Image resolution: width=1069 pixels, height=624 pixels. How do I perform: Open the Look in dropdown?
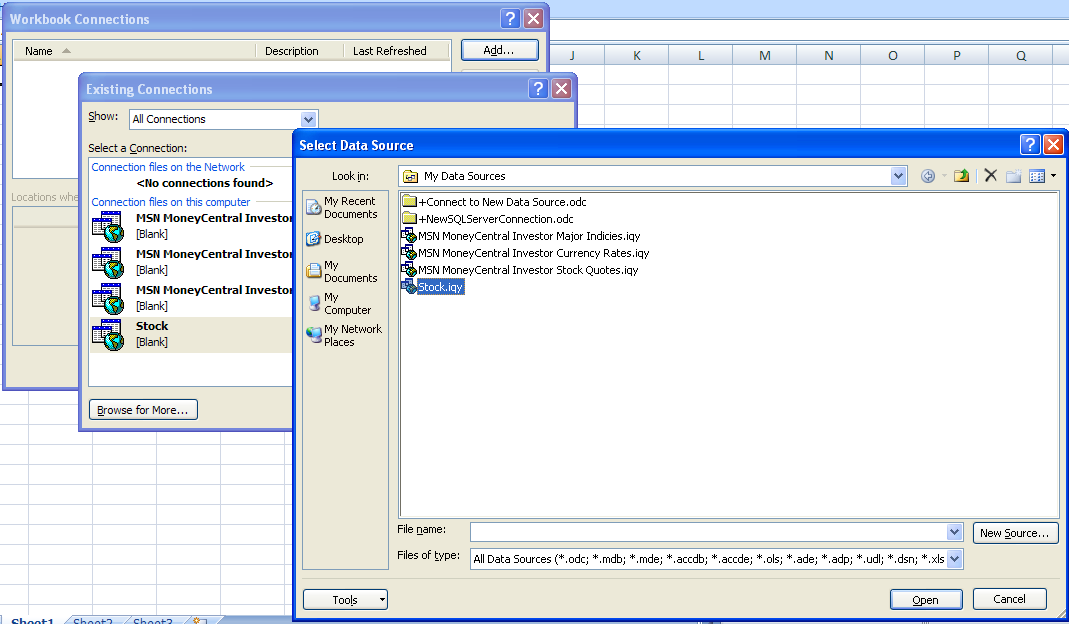point(897,175)
